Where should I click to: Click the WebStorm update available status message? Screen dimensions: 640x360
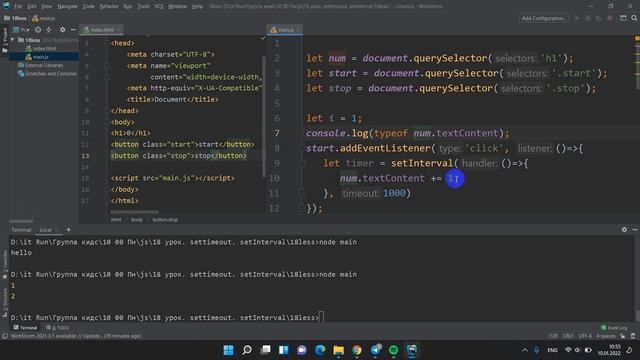pyautogui.click(x=76, y=336)
